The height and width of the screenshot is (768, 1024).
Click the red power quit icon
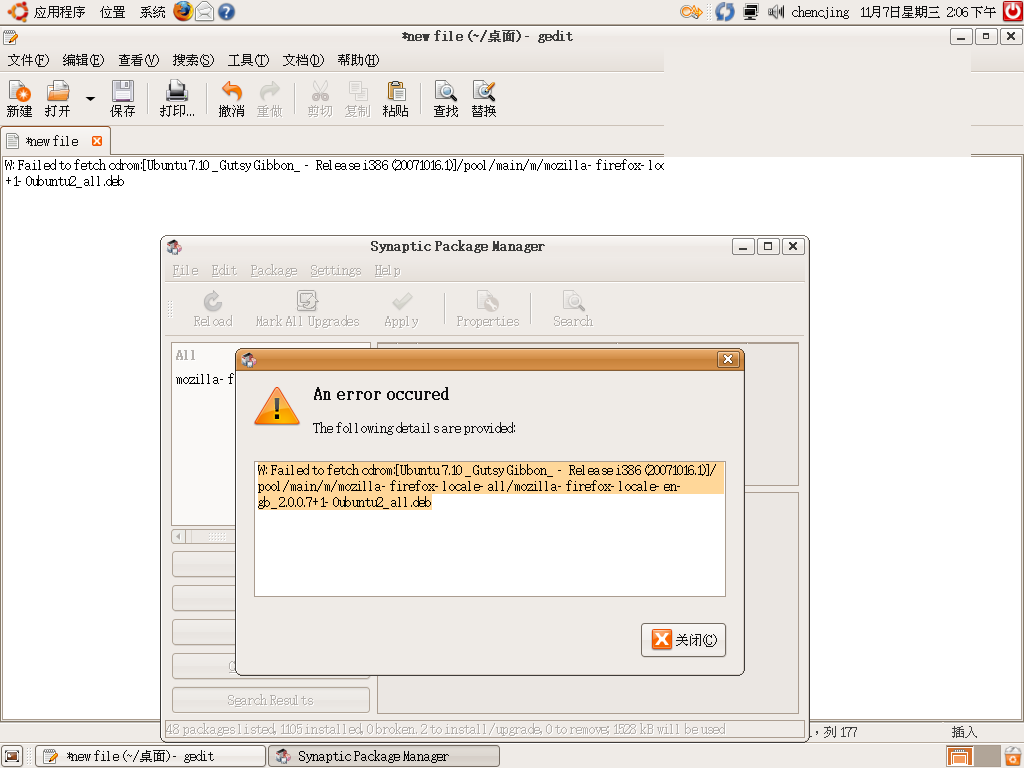click(x=1013, y=12)
